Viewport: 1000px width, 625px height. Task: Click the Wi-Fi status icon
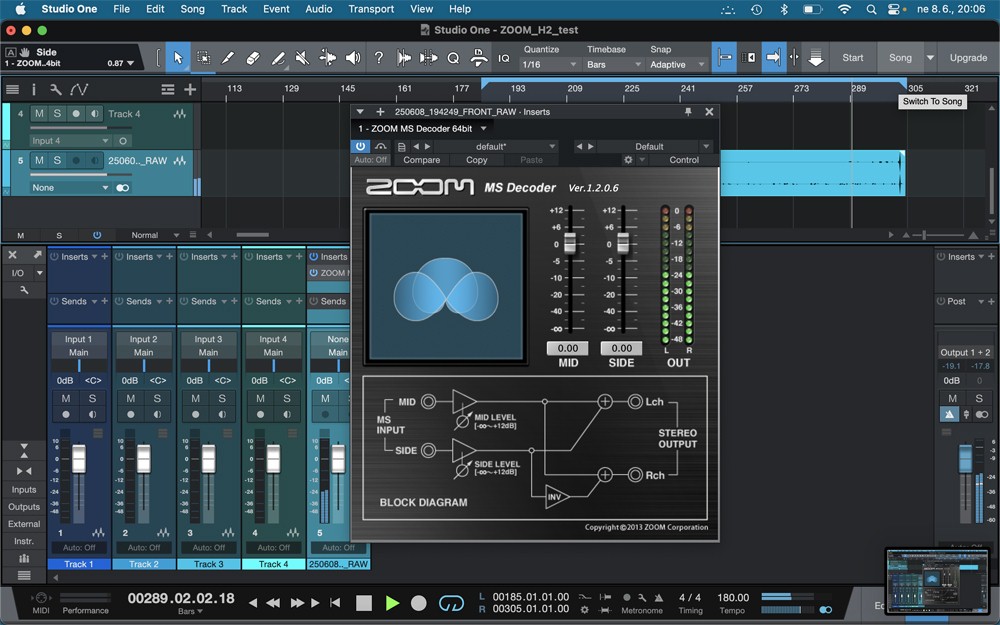(x=844, y=9)
